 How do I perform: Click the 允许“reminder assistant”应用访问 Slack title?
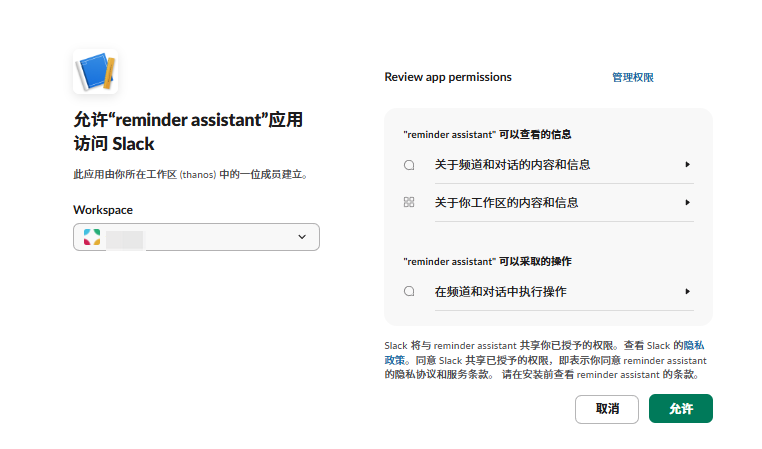click(188, 132)
